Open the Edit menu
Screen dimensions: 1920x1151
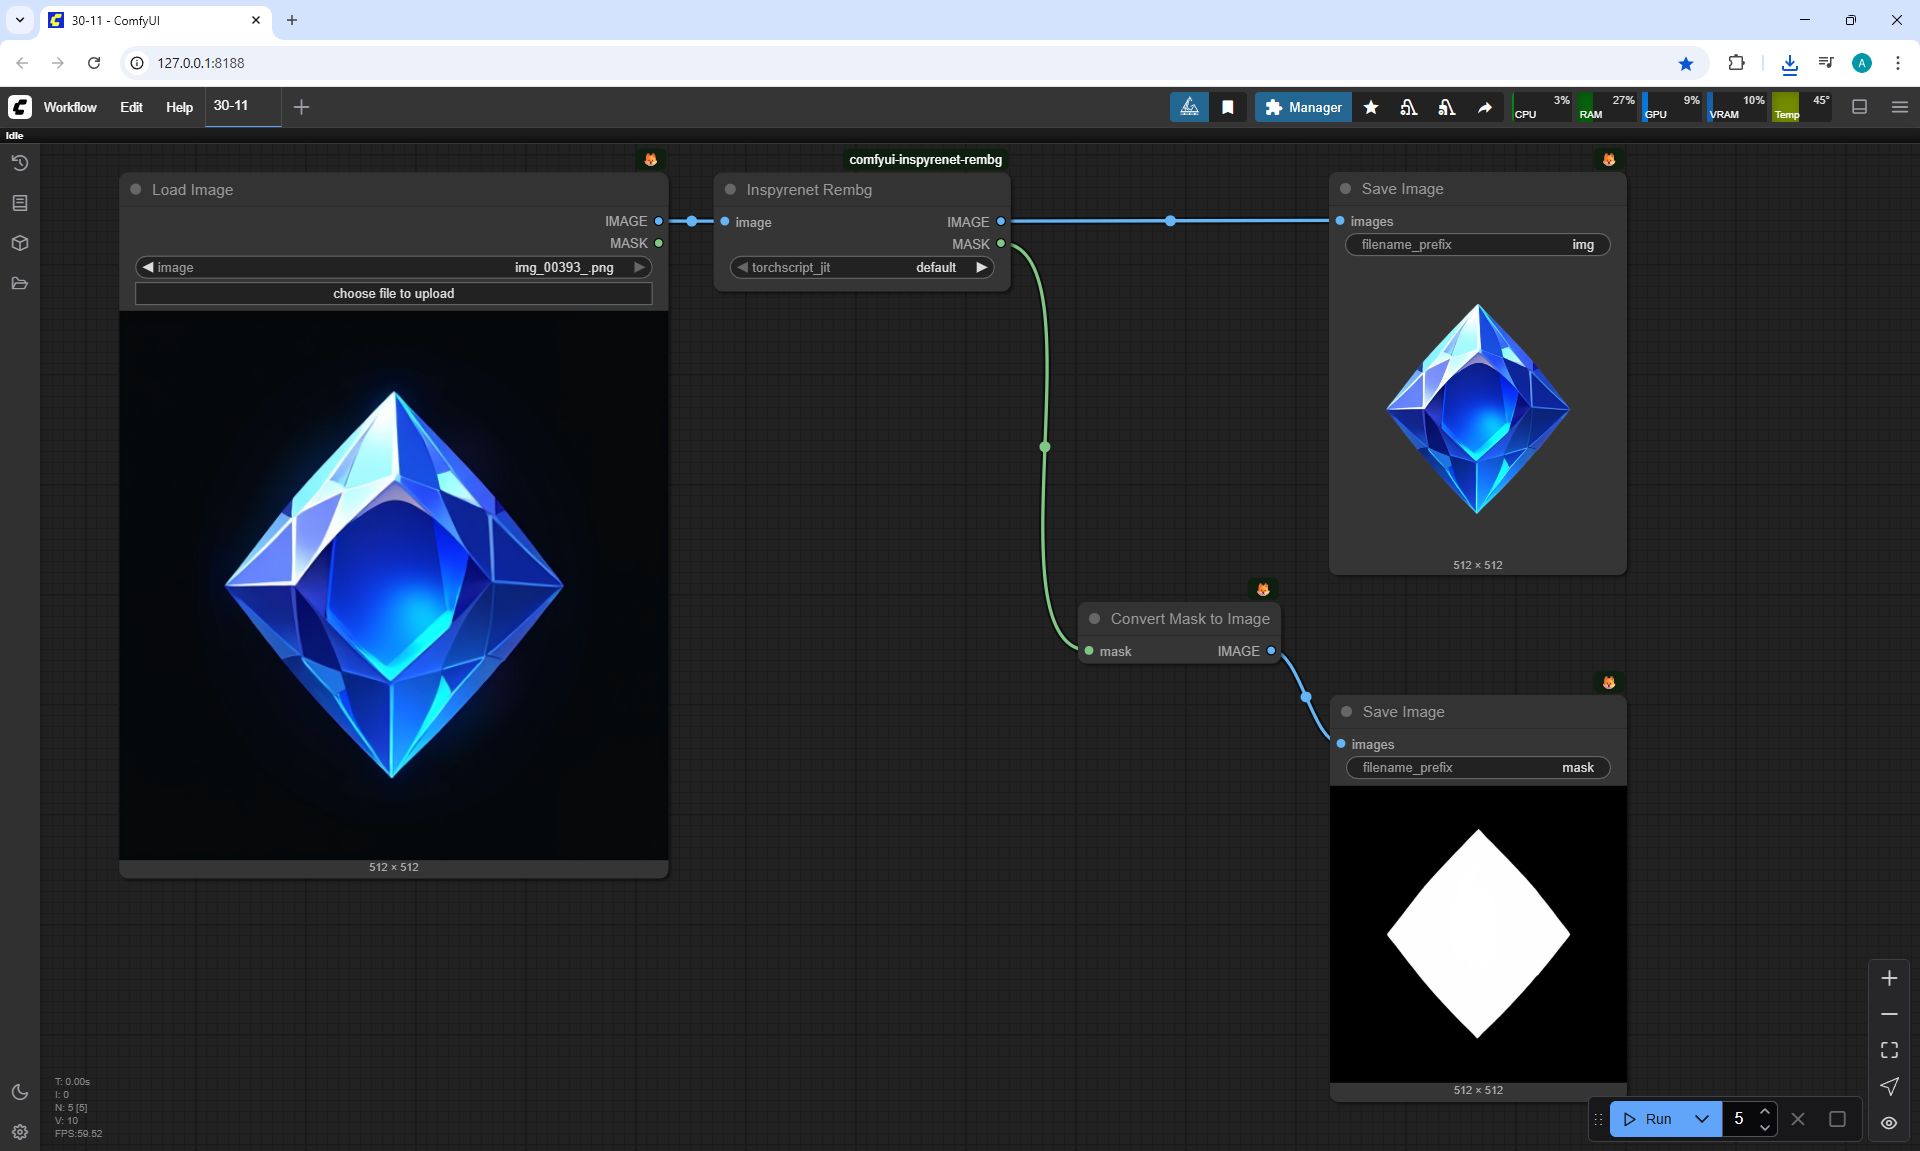tap(131, 107)
